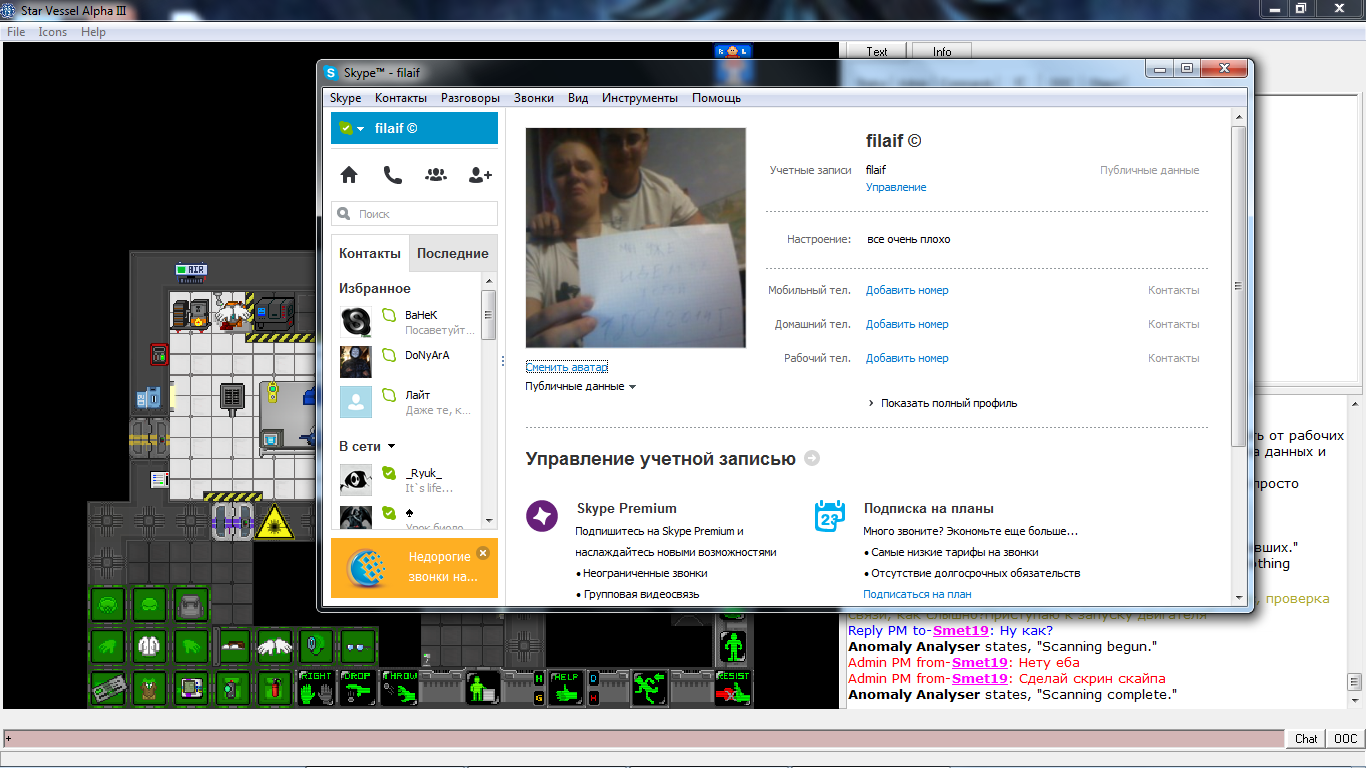This screenshot has height=768, width=1366.
Task: Expand Показать полный профиль
Action: (942, 403)
